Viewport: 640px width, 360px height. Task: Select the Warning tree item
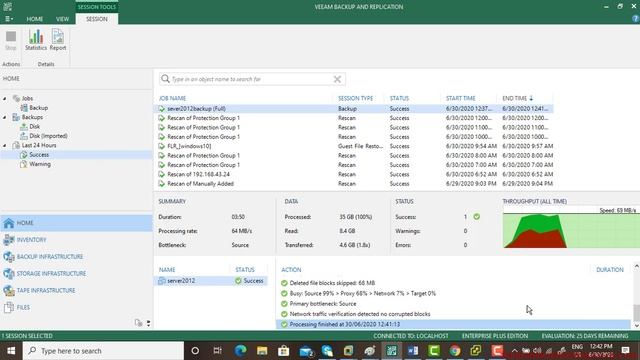point(40,164)
